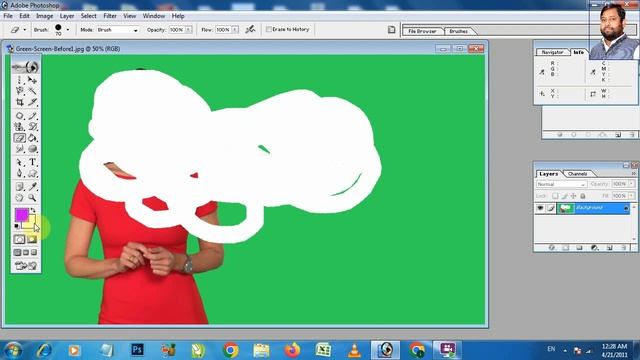Select the Type tool
The width and height of the screenshot is (640, 360).
(x=32, y=162)
